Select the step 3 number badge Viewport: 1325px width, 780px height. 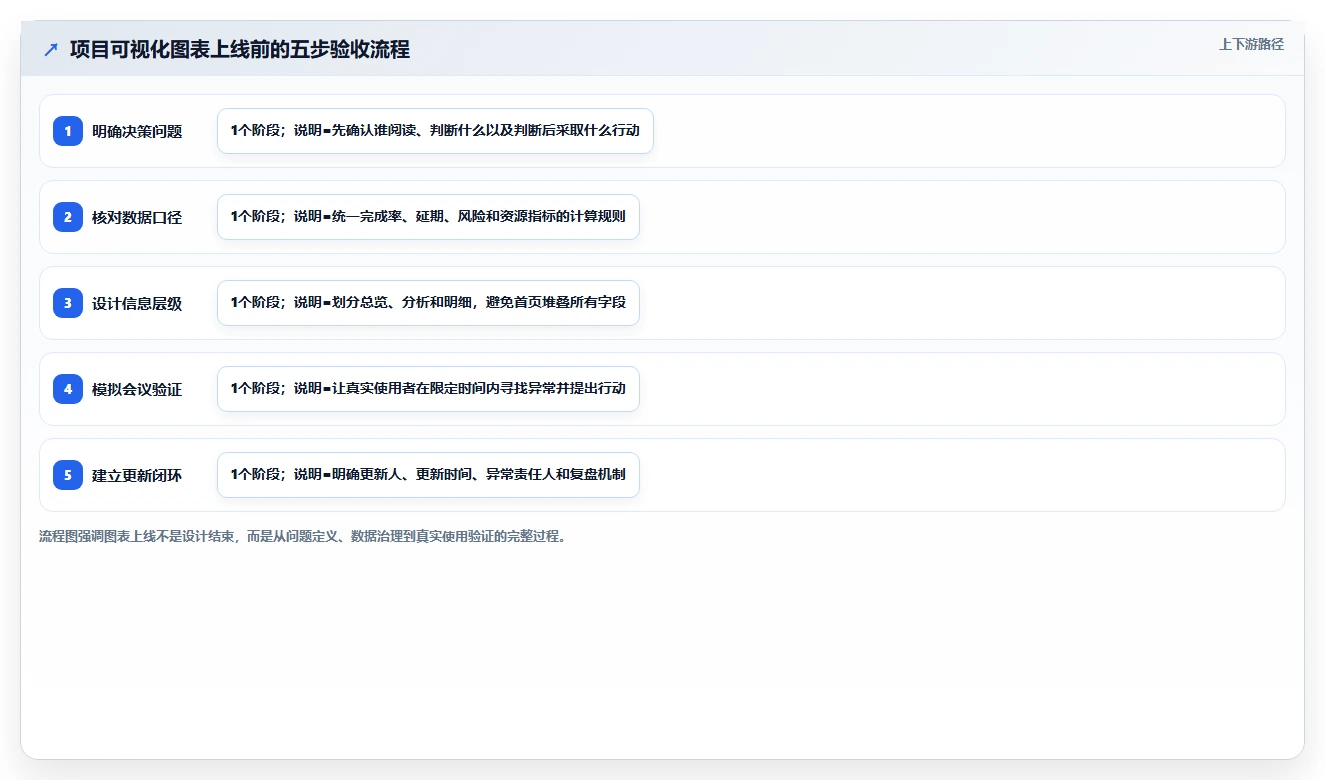(68, 303)
